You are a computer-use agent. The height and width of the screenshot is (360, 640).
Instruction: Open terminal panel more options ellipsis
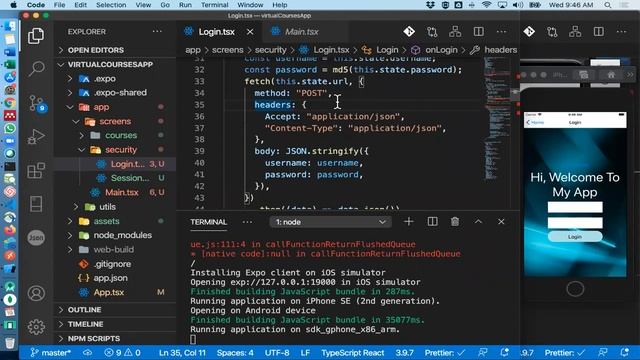[247, 222]
